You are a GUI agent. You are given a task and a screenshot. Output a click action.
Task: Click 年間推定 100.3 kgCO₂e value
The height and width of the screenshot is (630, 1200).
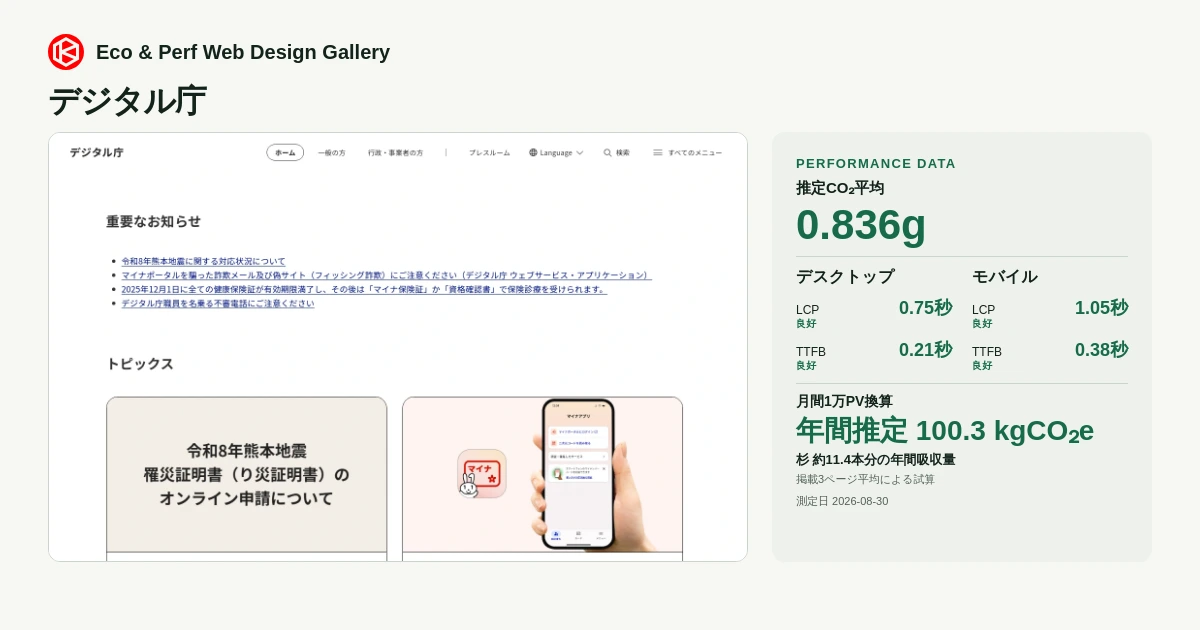(945, 431)
